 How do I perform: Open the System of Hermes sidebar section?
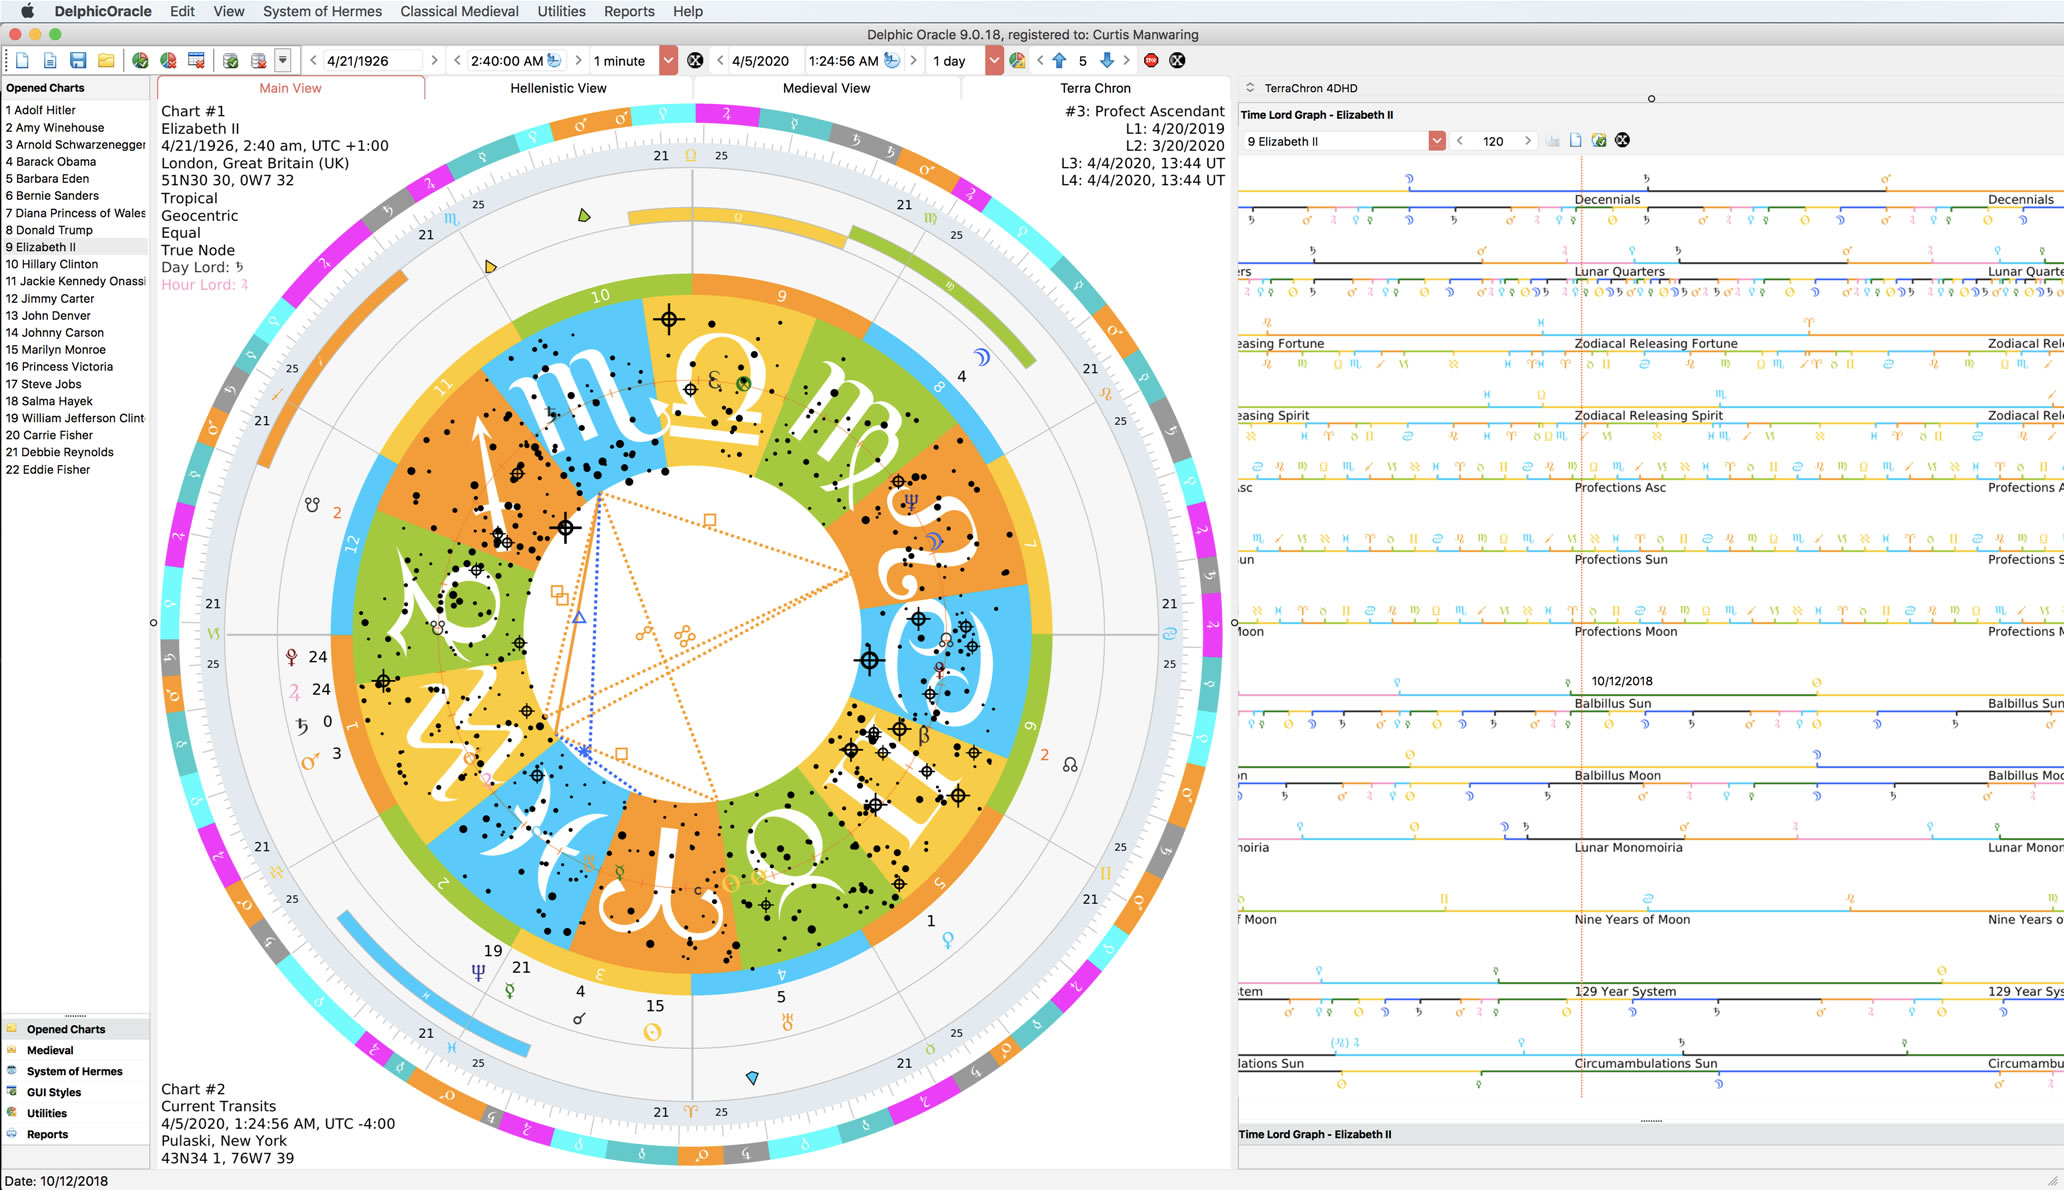click(x=75, y=1071)
